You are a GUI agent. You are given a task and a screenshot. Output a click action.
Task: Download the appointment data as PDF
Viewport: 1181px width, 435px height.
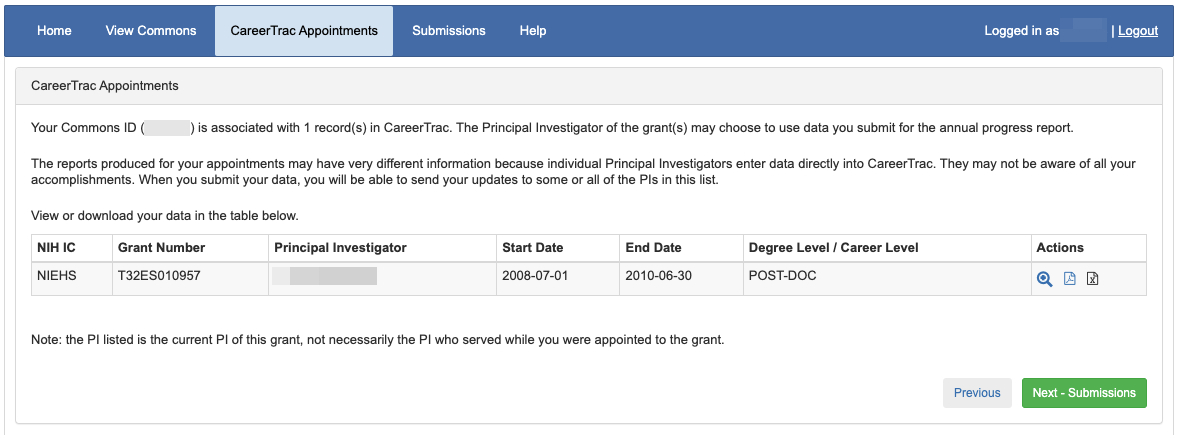(x=1069, y=279)
